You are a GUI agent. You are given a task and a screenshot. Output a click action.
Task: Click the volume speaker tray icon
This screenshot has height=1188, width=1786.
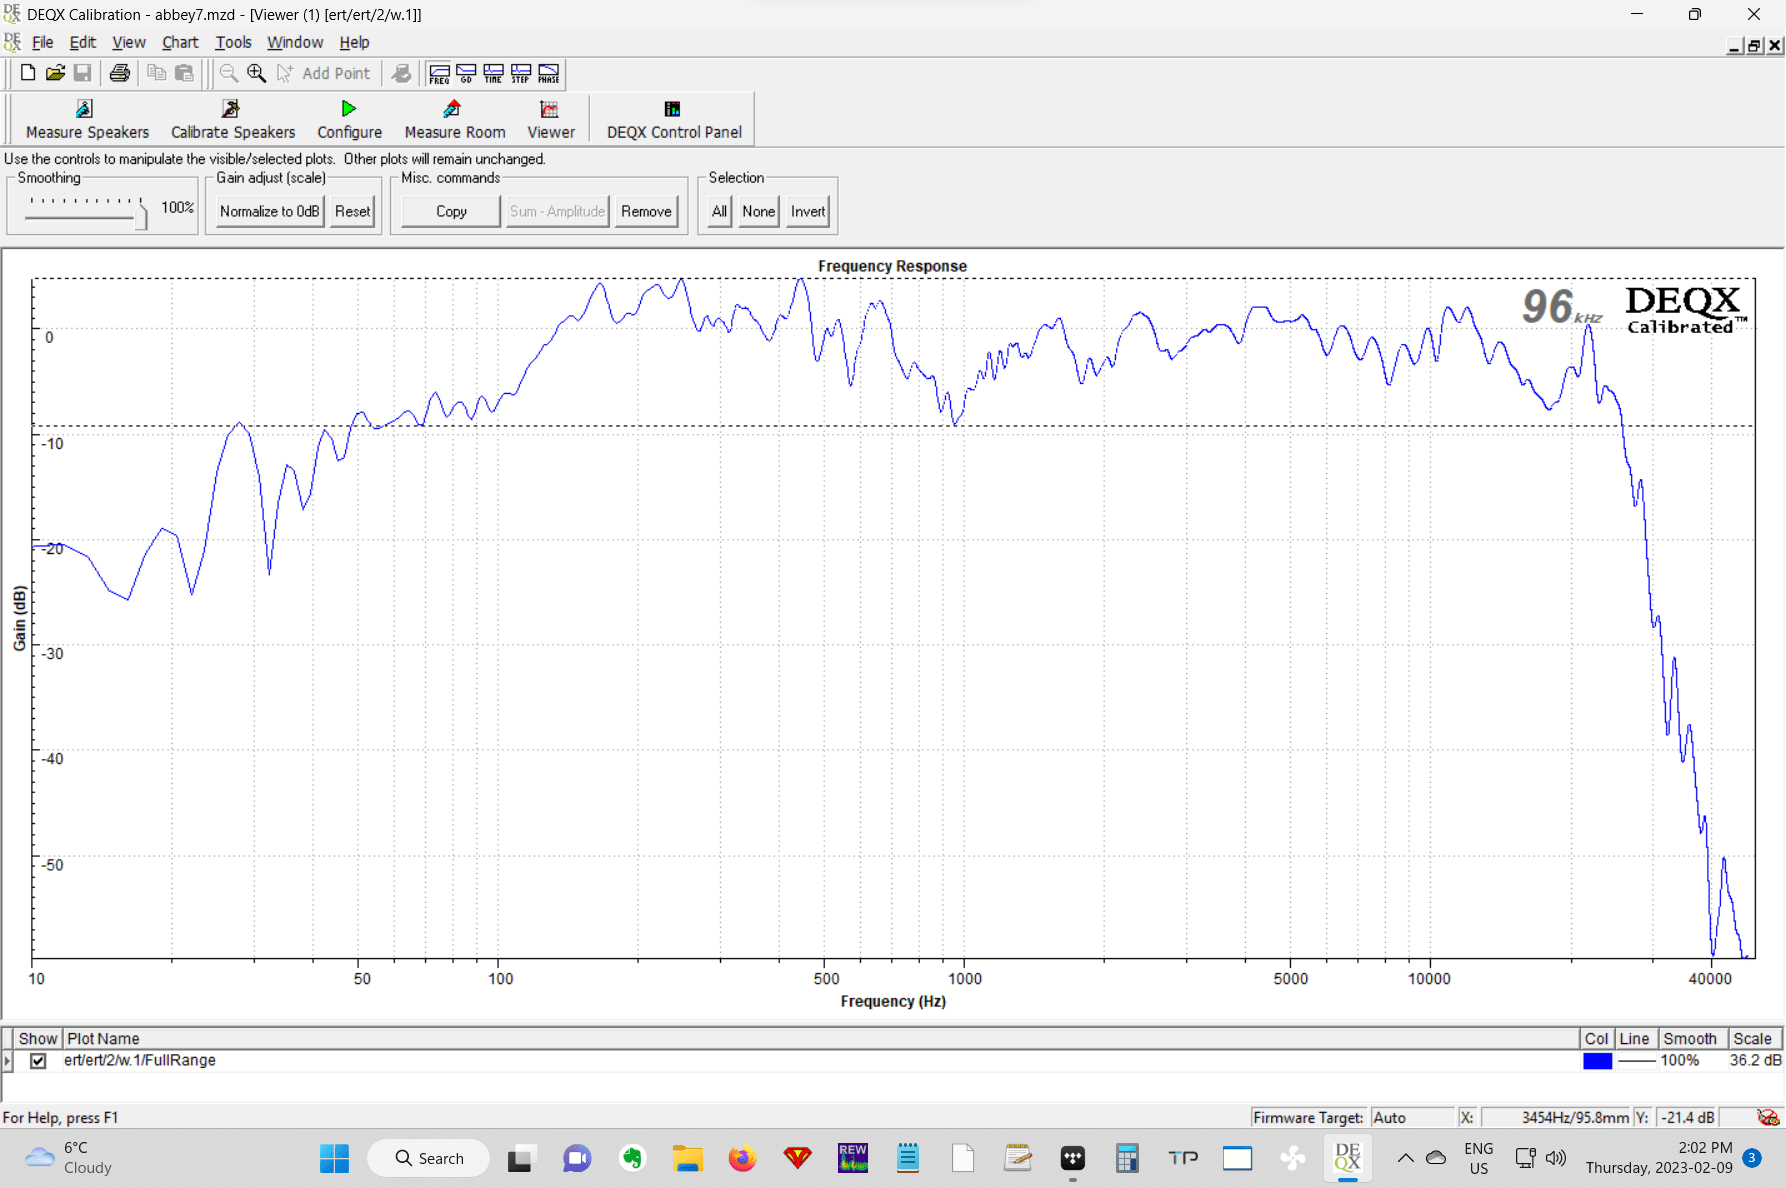1556,1158
